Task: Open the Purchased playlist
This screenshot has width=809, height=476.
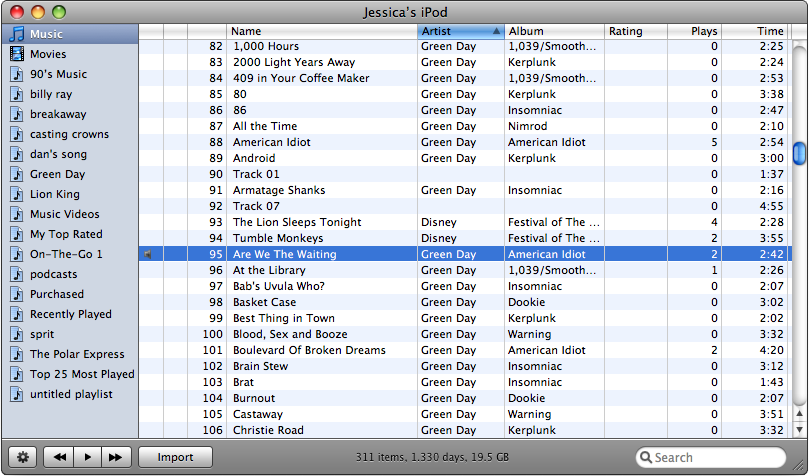Action: pos(70,294)
